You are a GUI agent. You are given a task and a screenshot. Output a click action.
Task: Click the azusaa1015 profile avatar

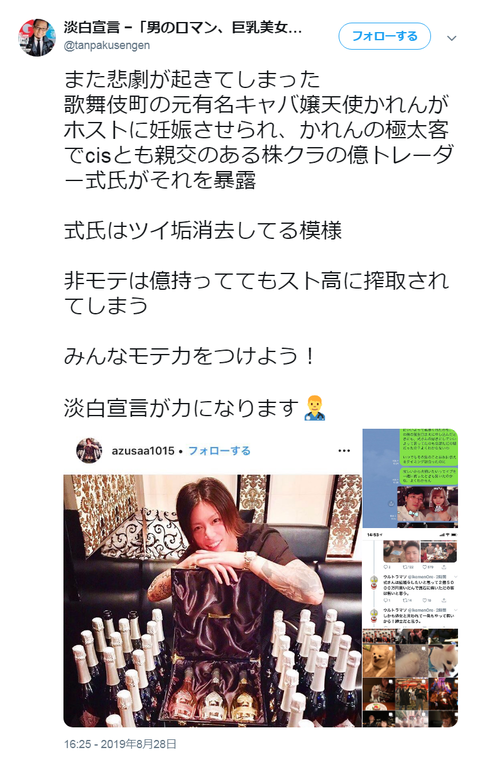point(89,450)
